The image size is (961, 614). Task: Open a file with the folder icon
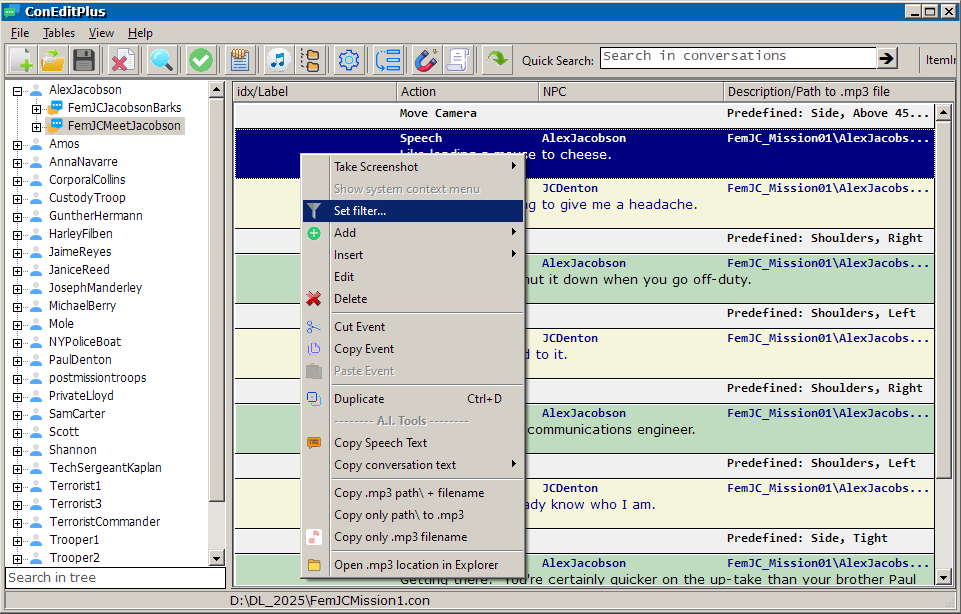52,60
